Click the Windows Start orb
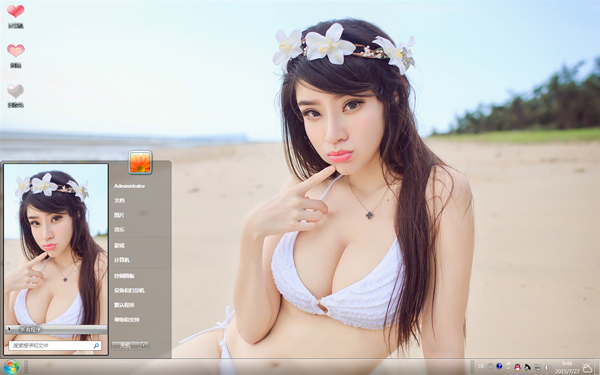The width and height of the screenshot is (600, 375). point(11,367)
